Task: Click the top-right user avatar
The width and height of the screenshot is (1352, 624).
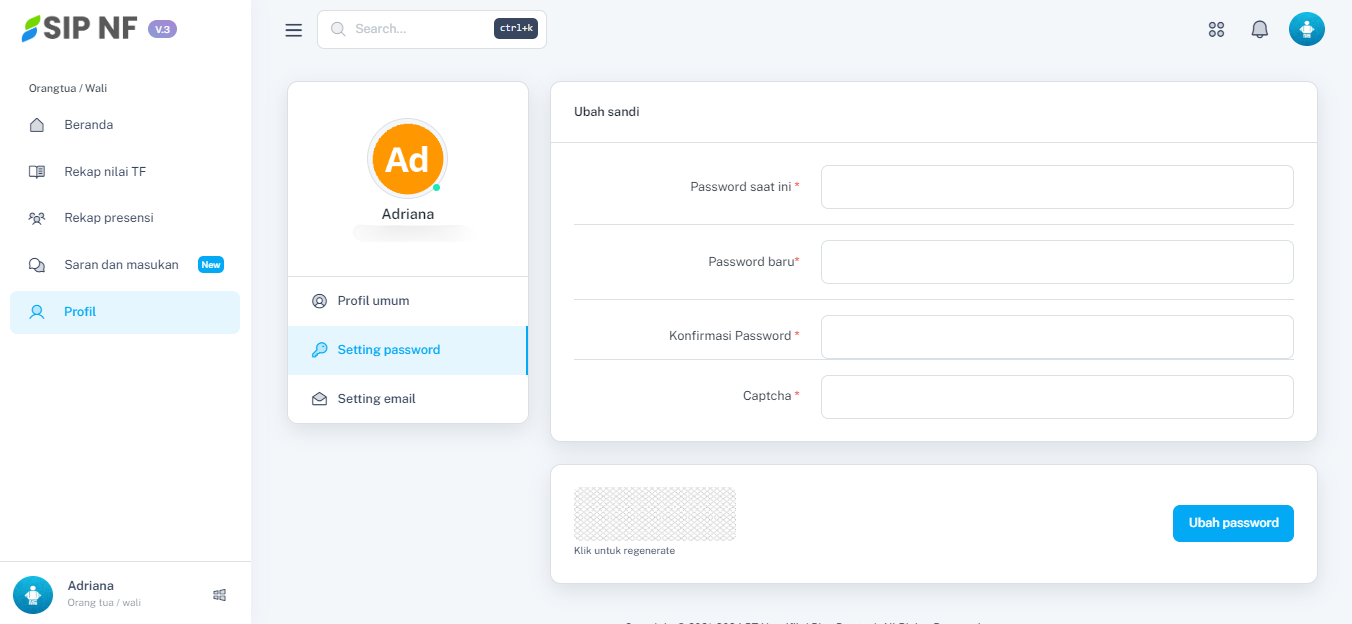Action: point(1306,30)
